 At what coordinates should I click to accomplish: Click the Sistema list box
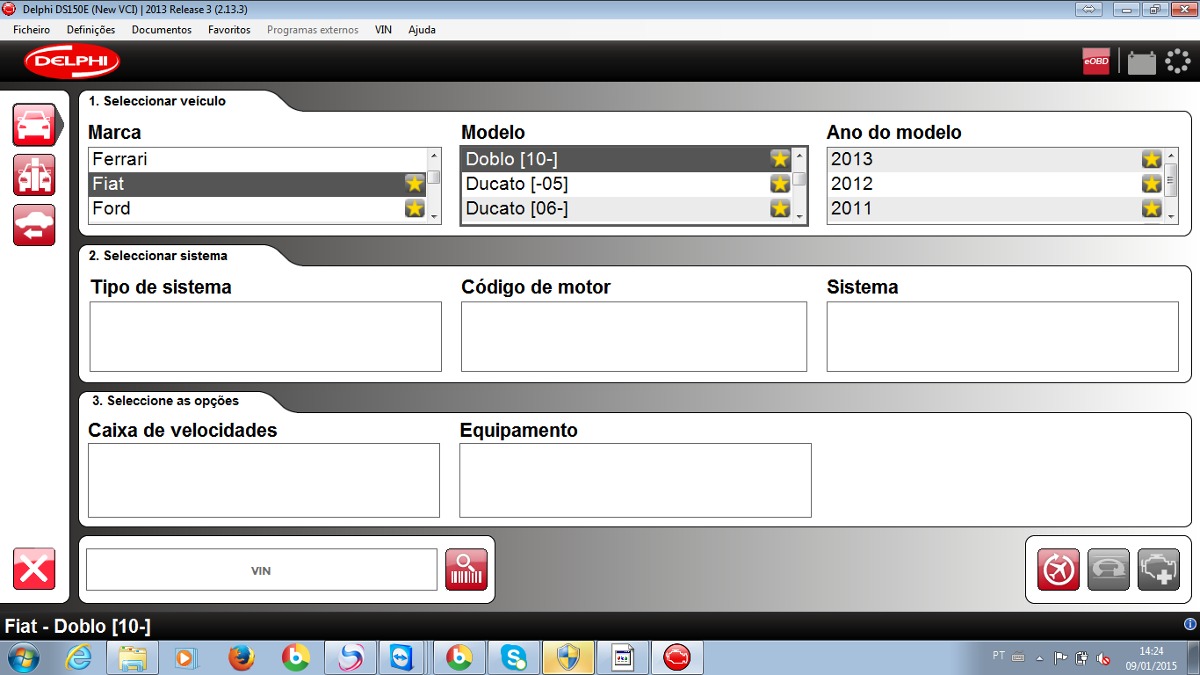pos(1002,337)
